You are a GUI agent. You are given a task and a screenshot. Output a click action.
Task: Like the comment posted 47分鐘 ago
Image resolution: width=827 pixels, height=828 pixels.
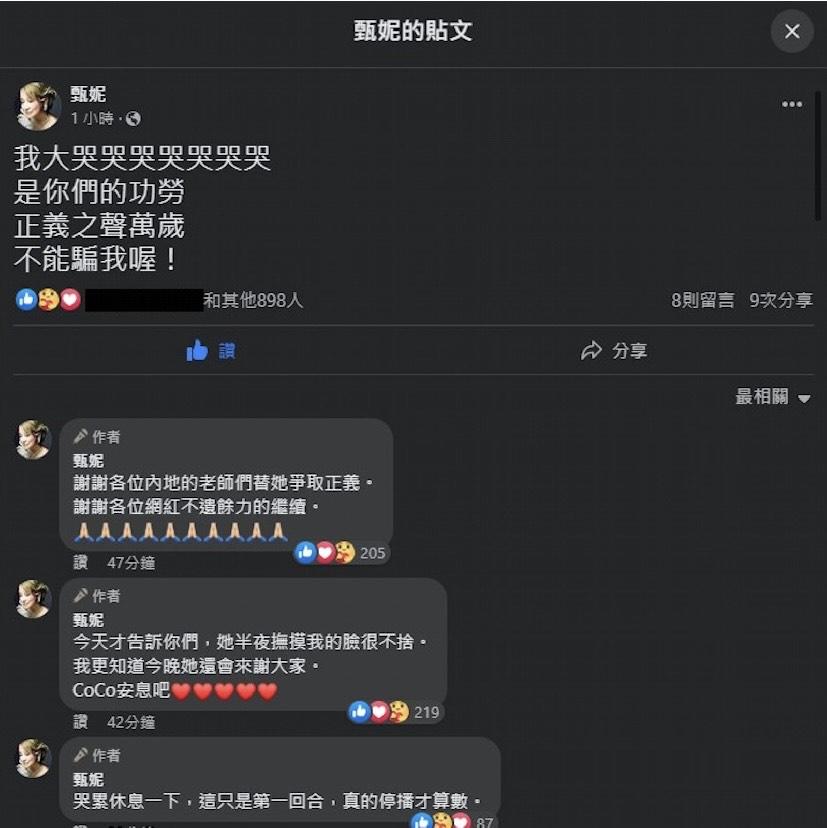tap(80, 562)
